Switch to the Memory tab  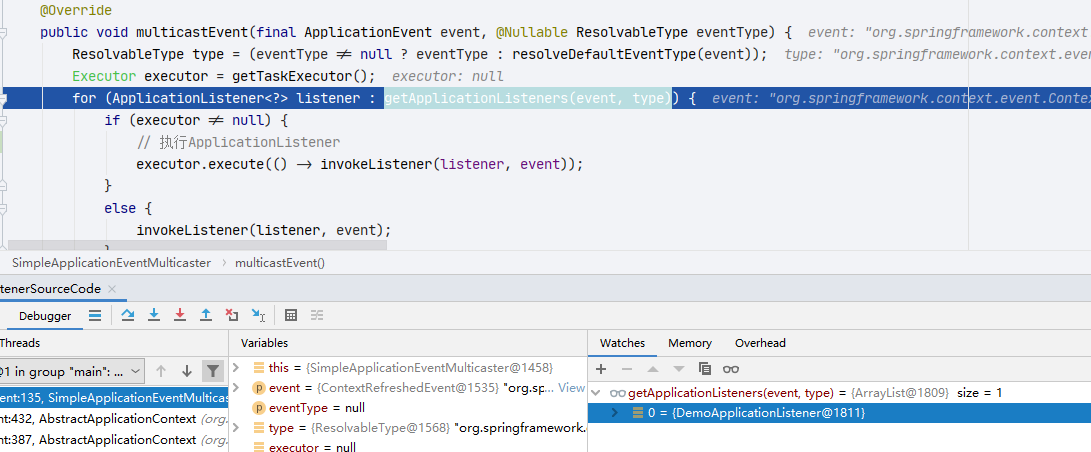coord(690,343)
